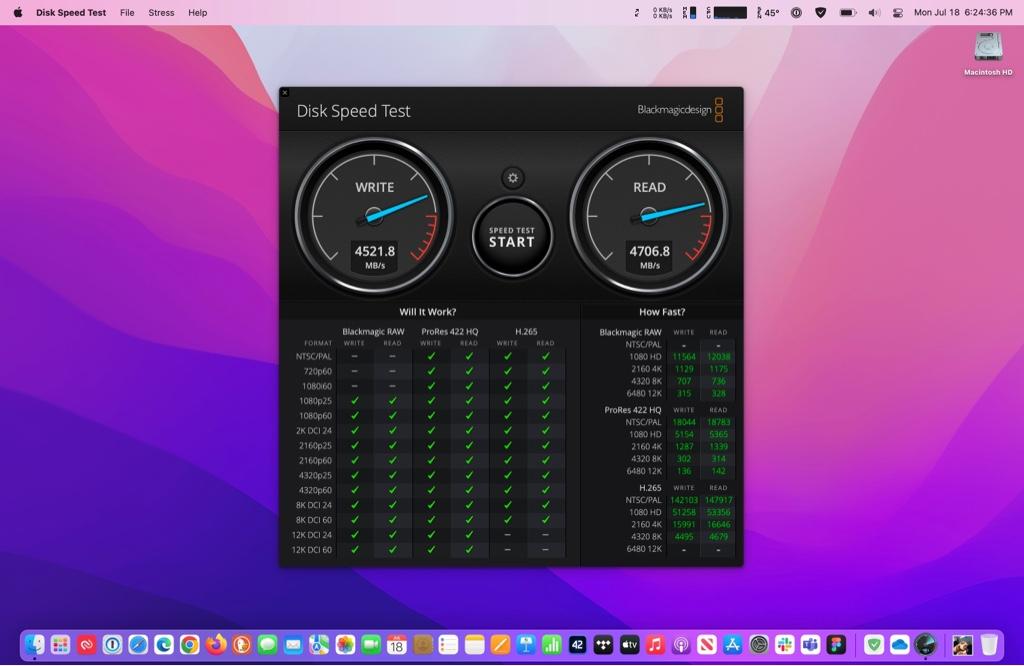Image resolution: width=1024 pixels, height=666 pixels.
Task: Open the File menu
Action: click(x=127, y=12)
